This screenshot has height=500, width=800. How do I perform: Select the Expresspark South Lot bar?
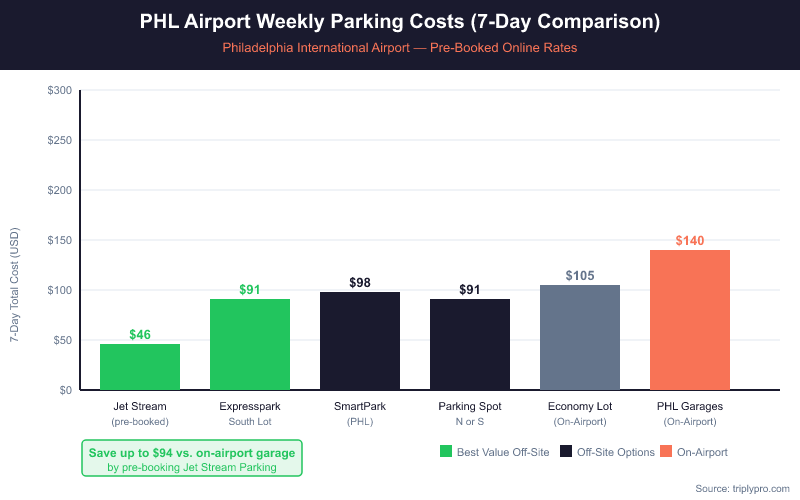tap(250, 344)
